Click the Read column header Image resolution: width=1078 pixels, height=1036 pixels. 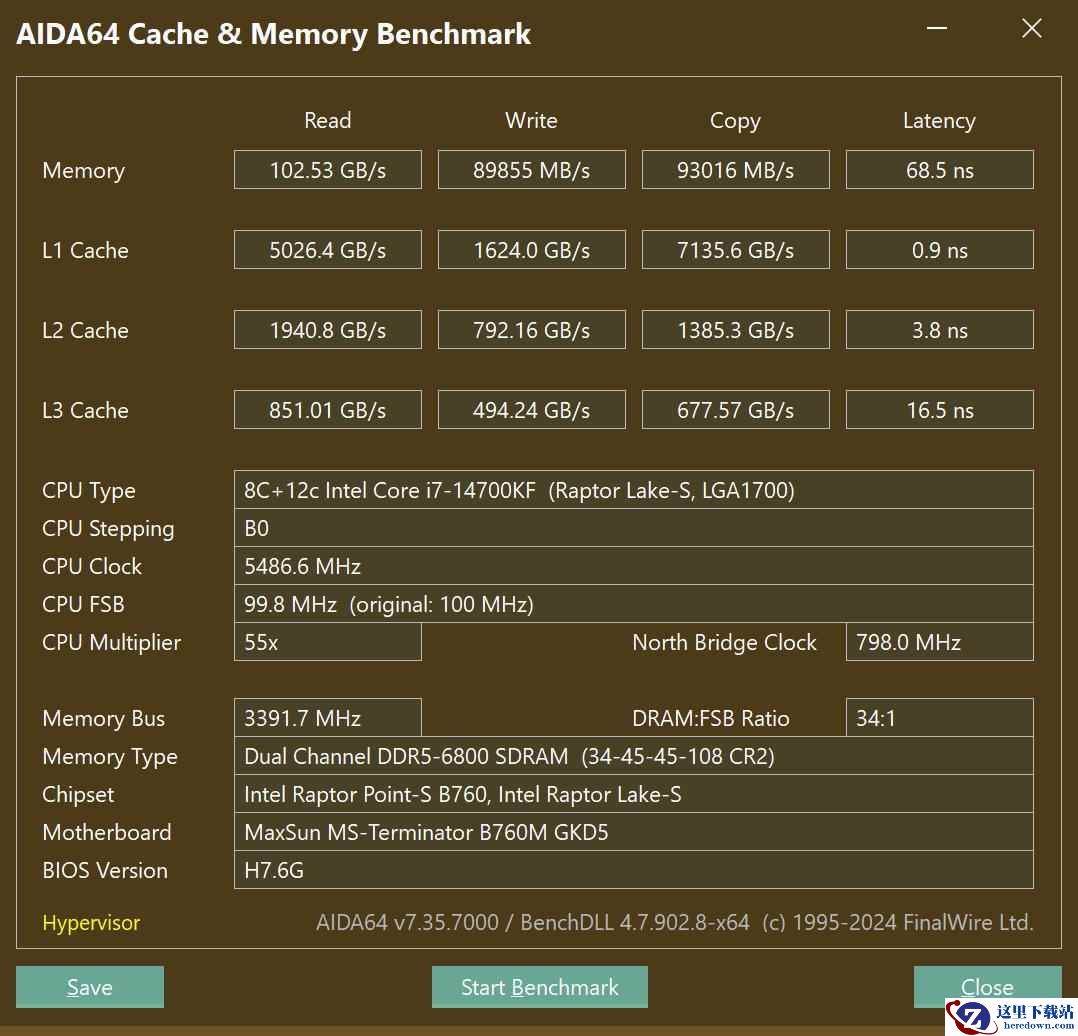click(328, 120)
